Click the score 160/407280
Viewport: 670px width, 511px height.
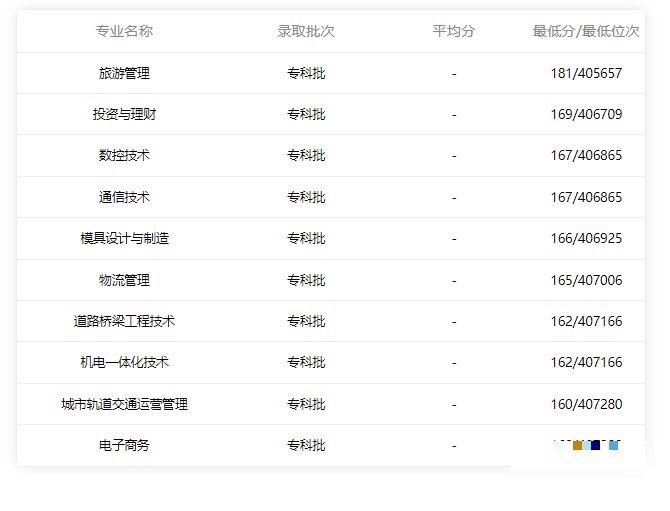tap(586, 404)
